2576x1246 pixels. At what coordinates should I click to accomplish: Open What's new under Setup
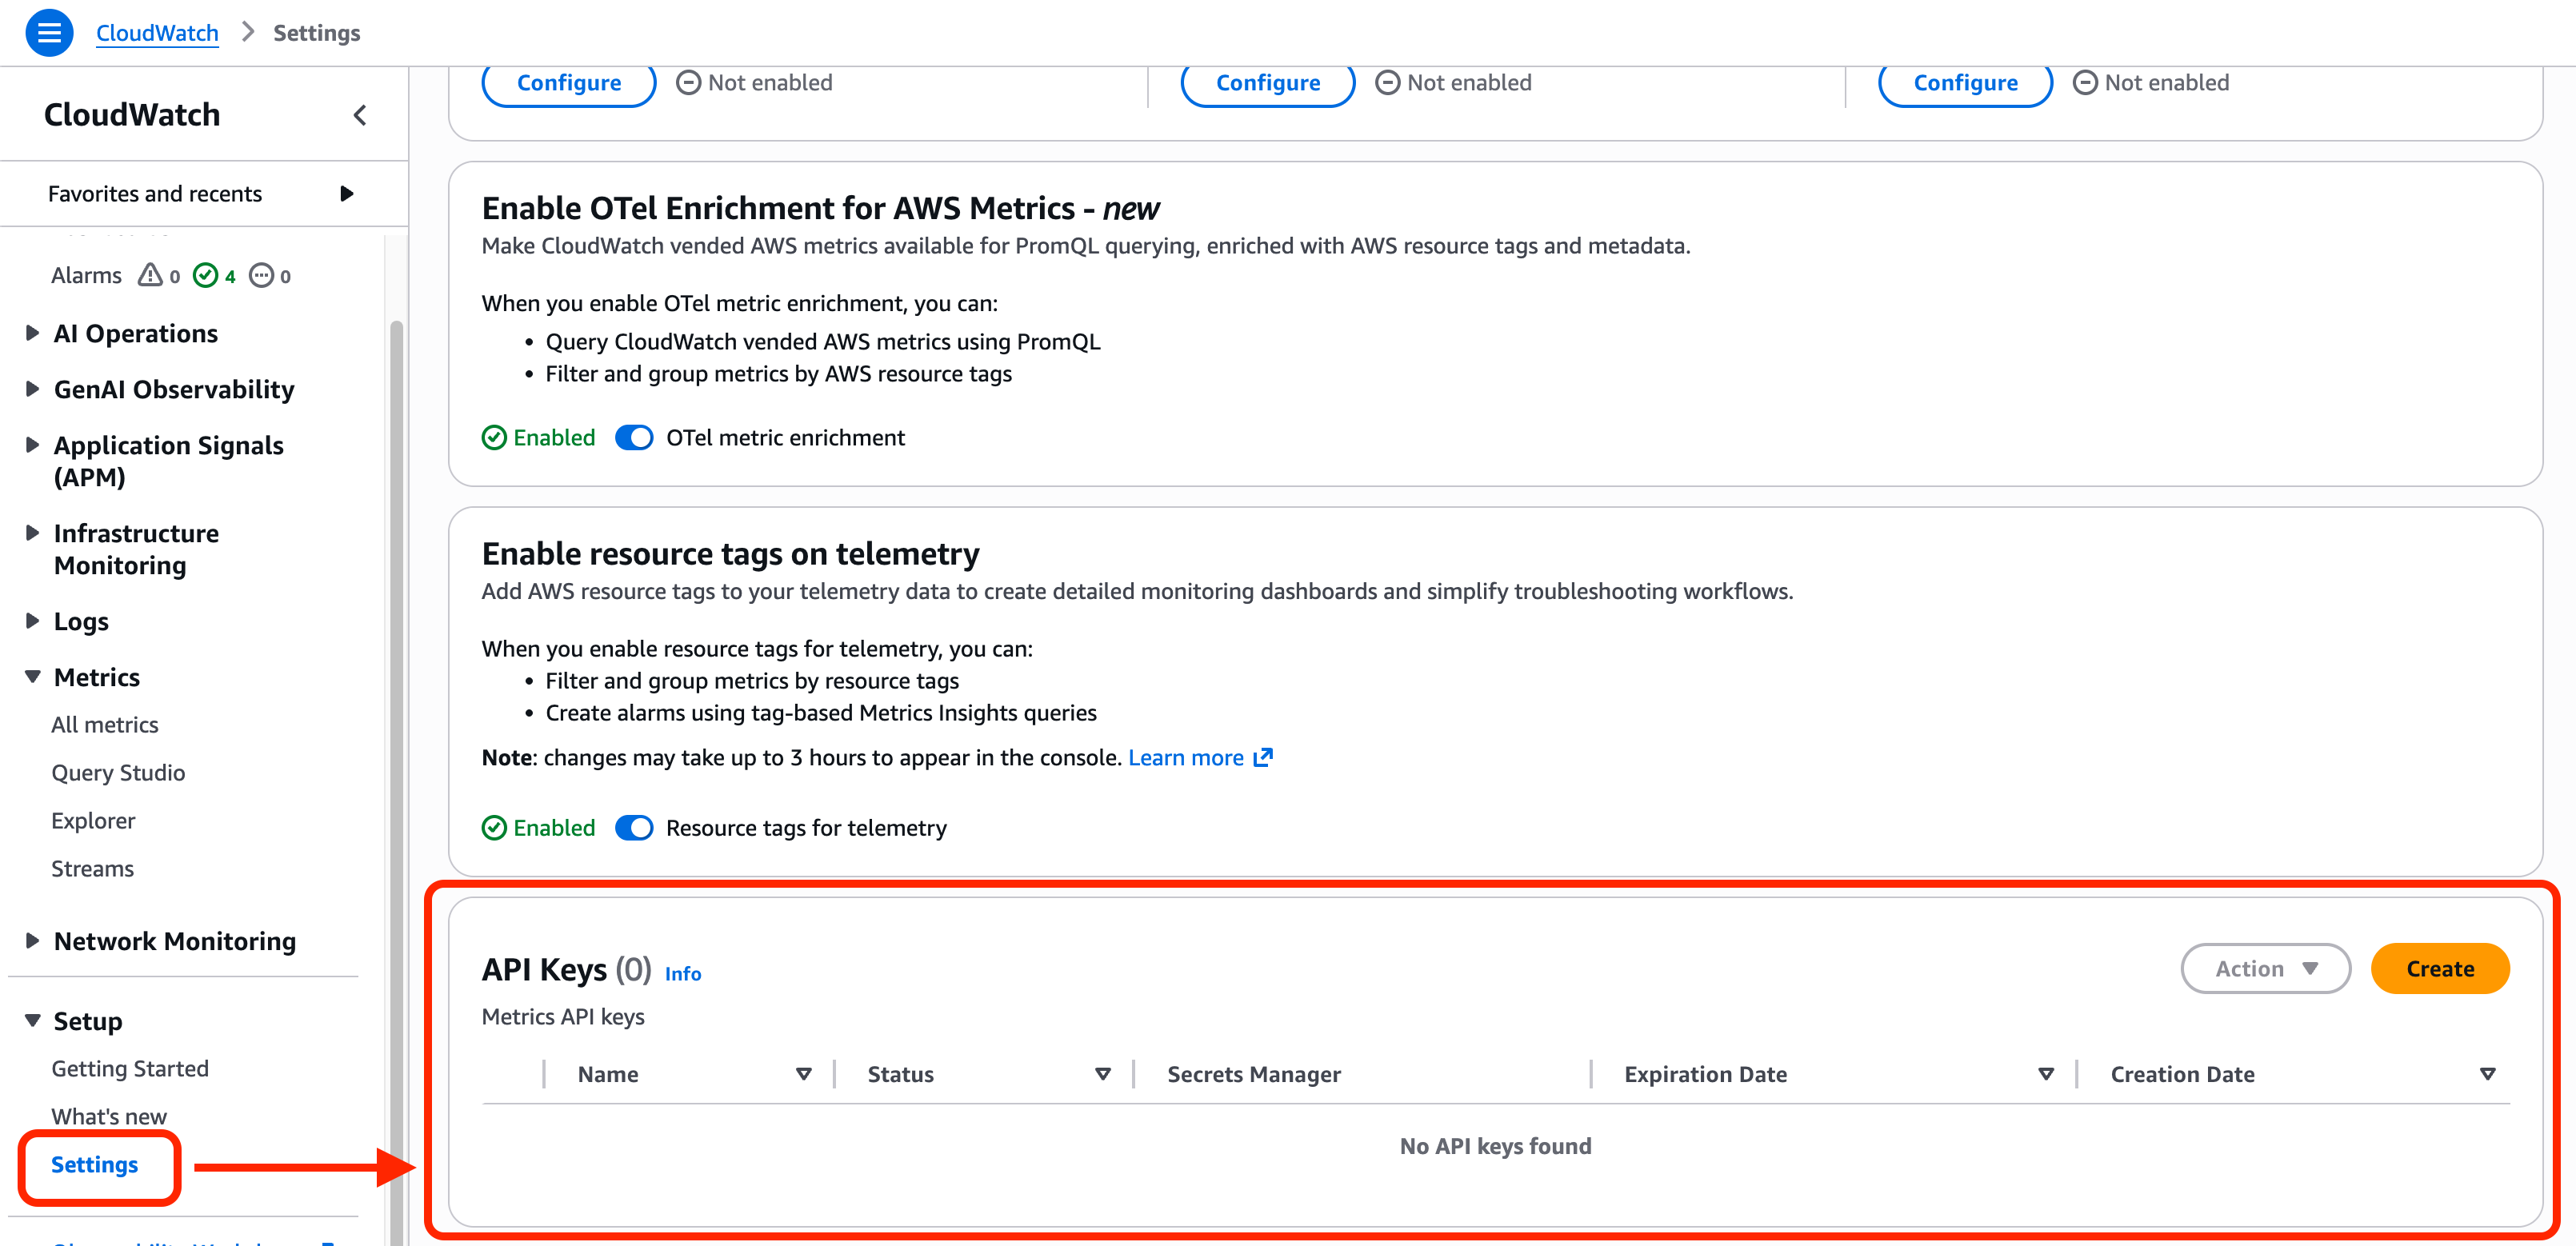tap(109, 1116)
